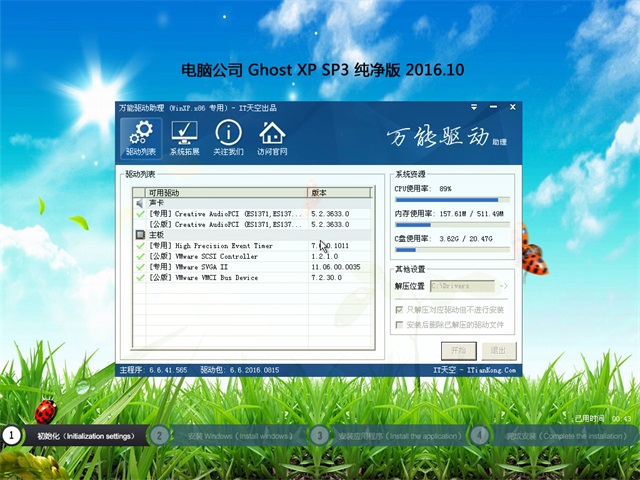Toggle check for VMware SCSI Controller
This screenshot has height=480, width=640.
coord(140,256)
